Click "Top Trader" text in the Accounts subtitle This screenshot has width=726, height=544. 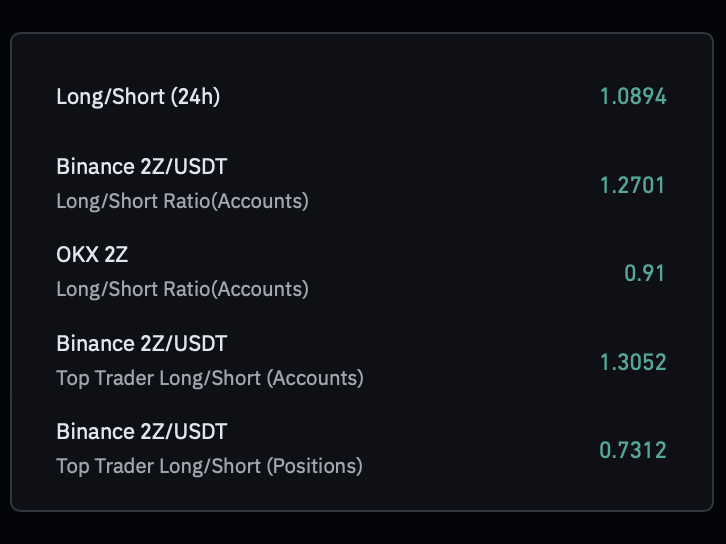click(x=96, y=378)
